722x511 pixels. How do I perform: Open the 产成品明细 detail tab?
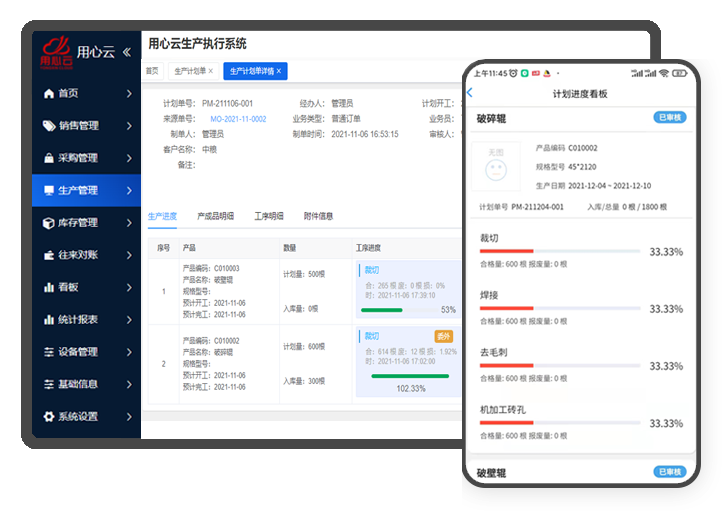coord(215,216)
